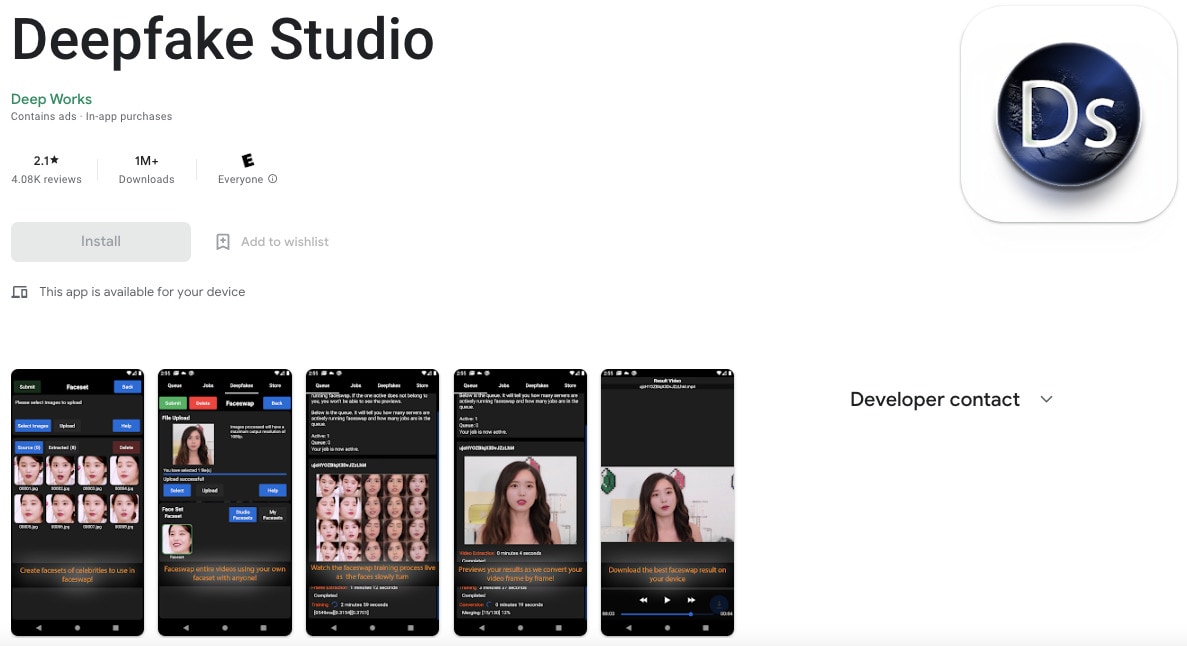Screen dimensions: 1187x646
Task: Open the faceswap training grid screenshot
Action: 372,502
